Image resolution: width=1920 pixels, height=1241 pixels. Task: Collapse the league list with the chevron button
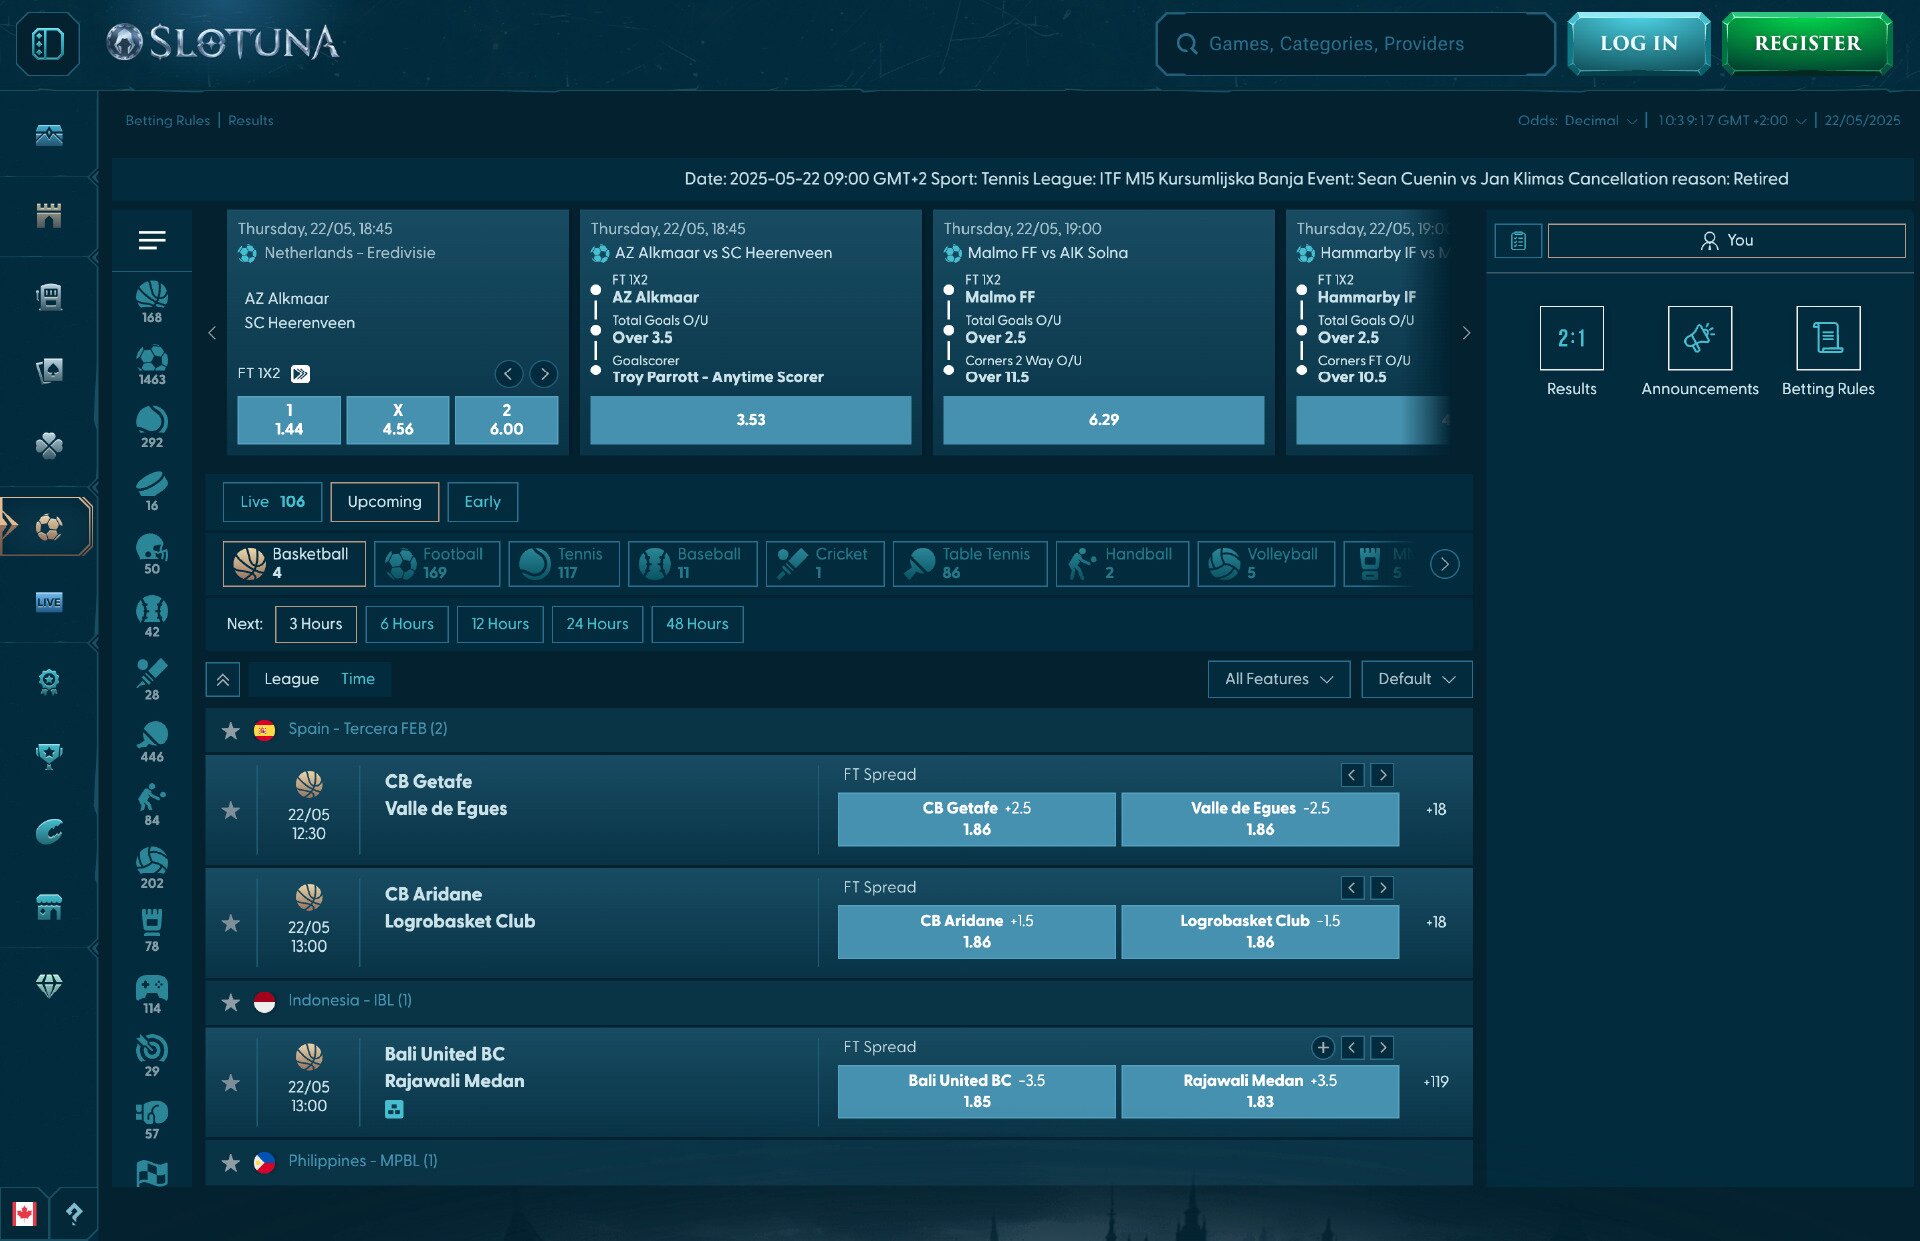point(222,679)
